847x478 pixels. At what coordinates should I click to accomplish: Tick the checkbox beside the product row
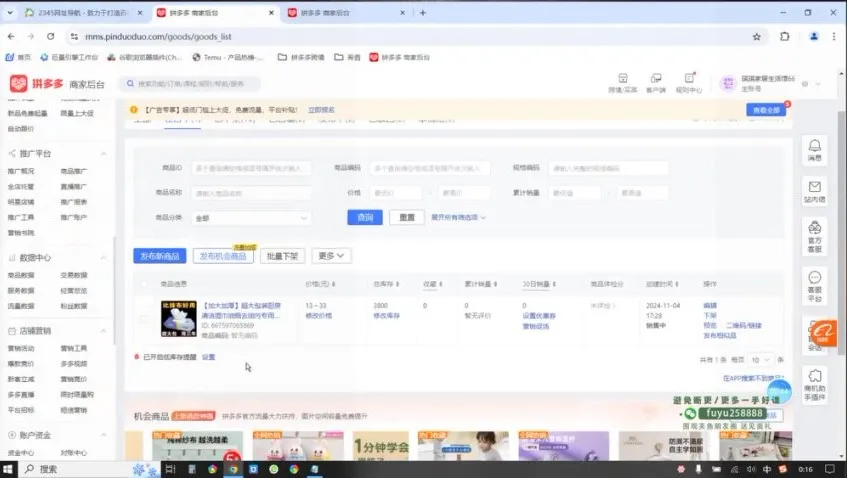tap(144, 319)
